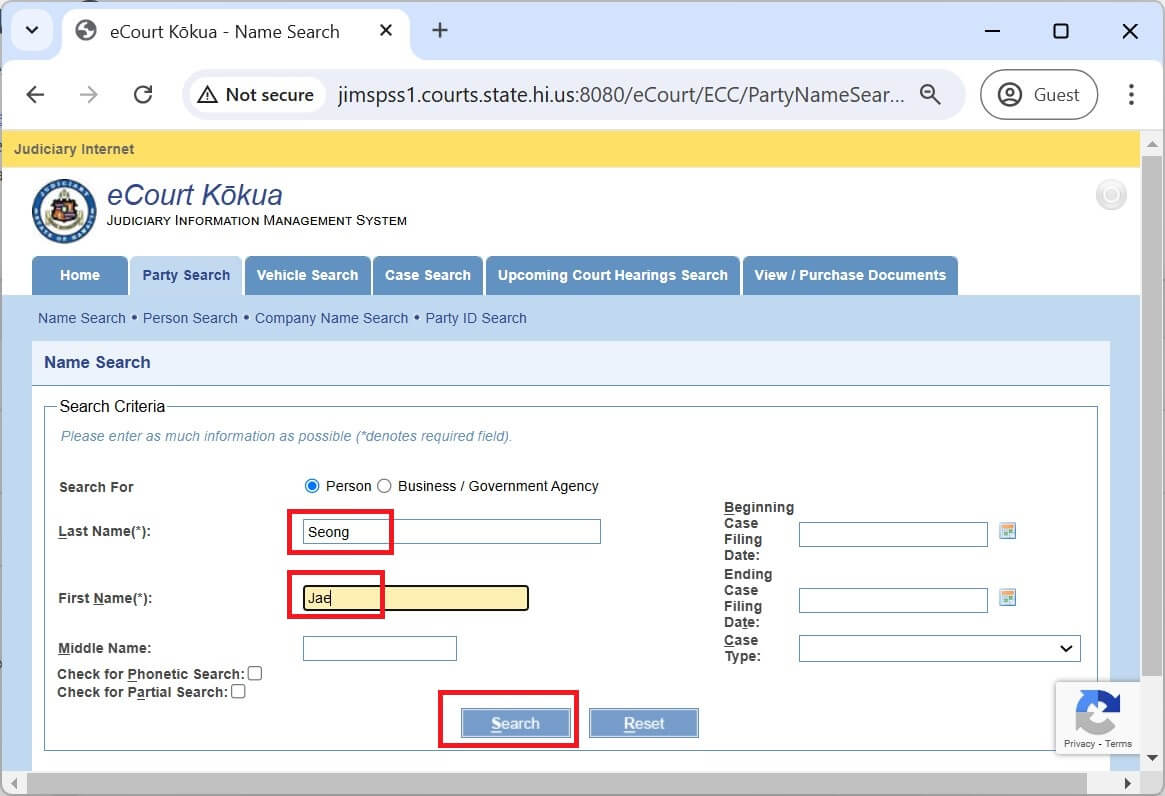This screenshot has width=1165, height=796.
Task: Enable the Partial Search checkbox
Action: pos(238,691)
